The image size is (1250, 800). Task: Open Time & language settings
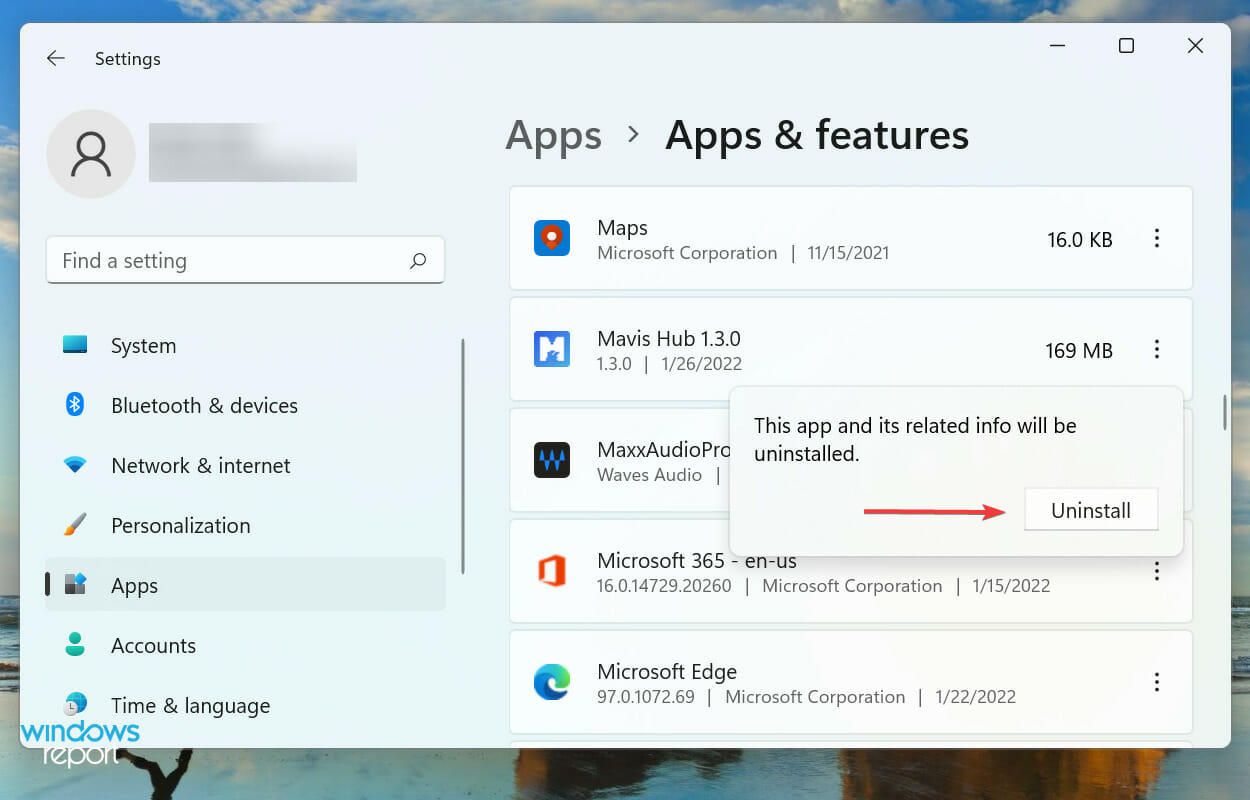(245, 705)
